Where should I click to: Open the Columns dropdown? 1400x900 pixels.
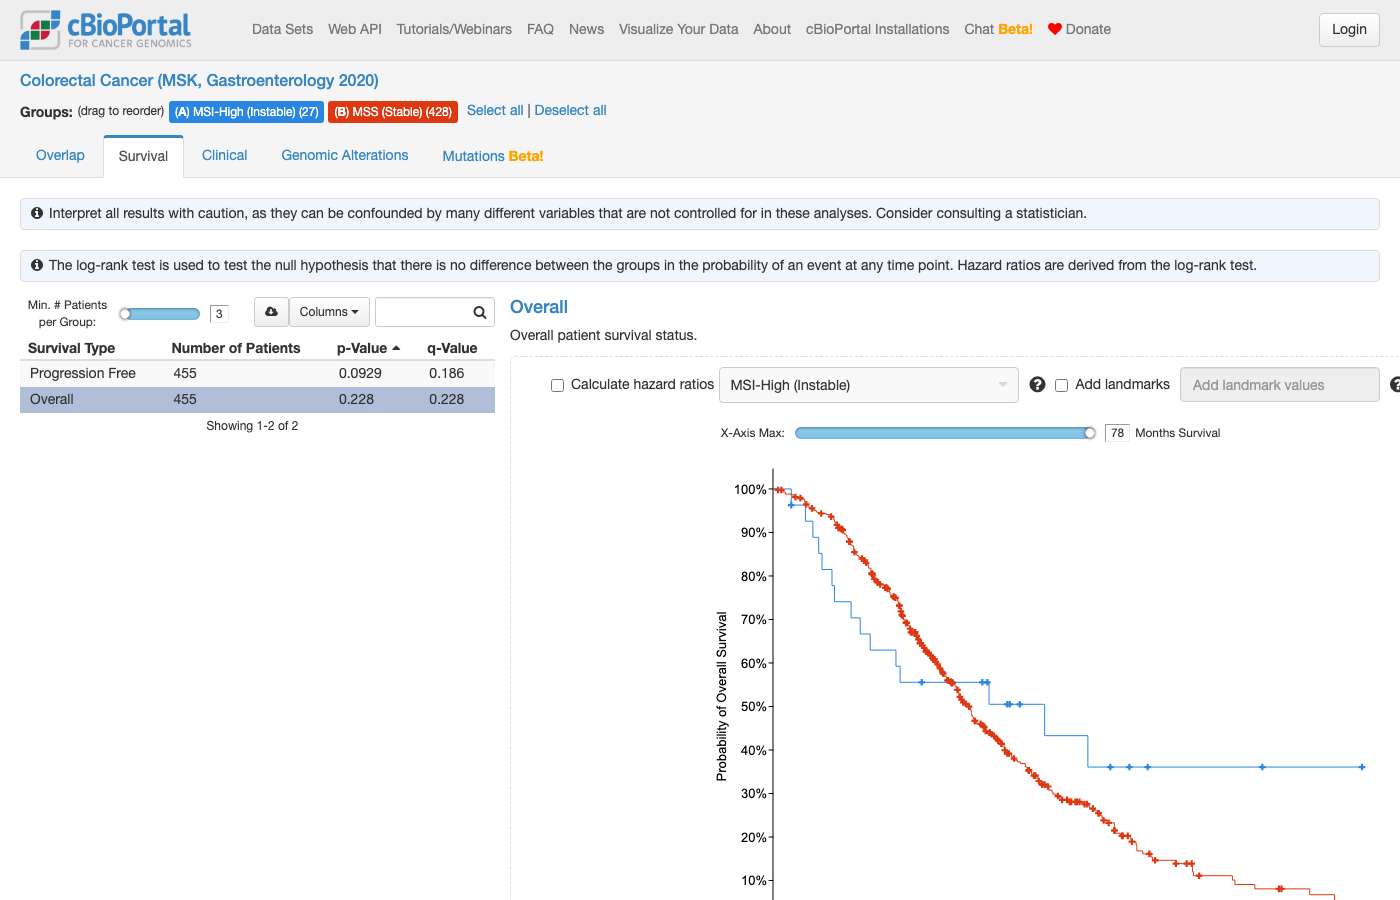tap(329, 312)
